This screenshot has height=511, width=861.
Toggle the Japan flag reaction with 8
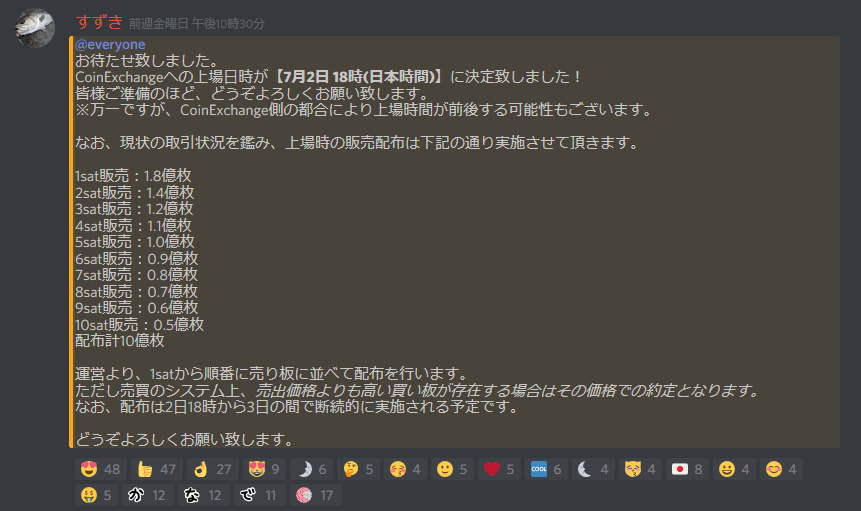pos(687,469)
